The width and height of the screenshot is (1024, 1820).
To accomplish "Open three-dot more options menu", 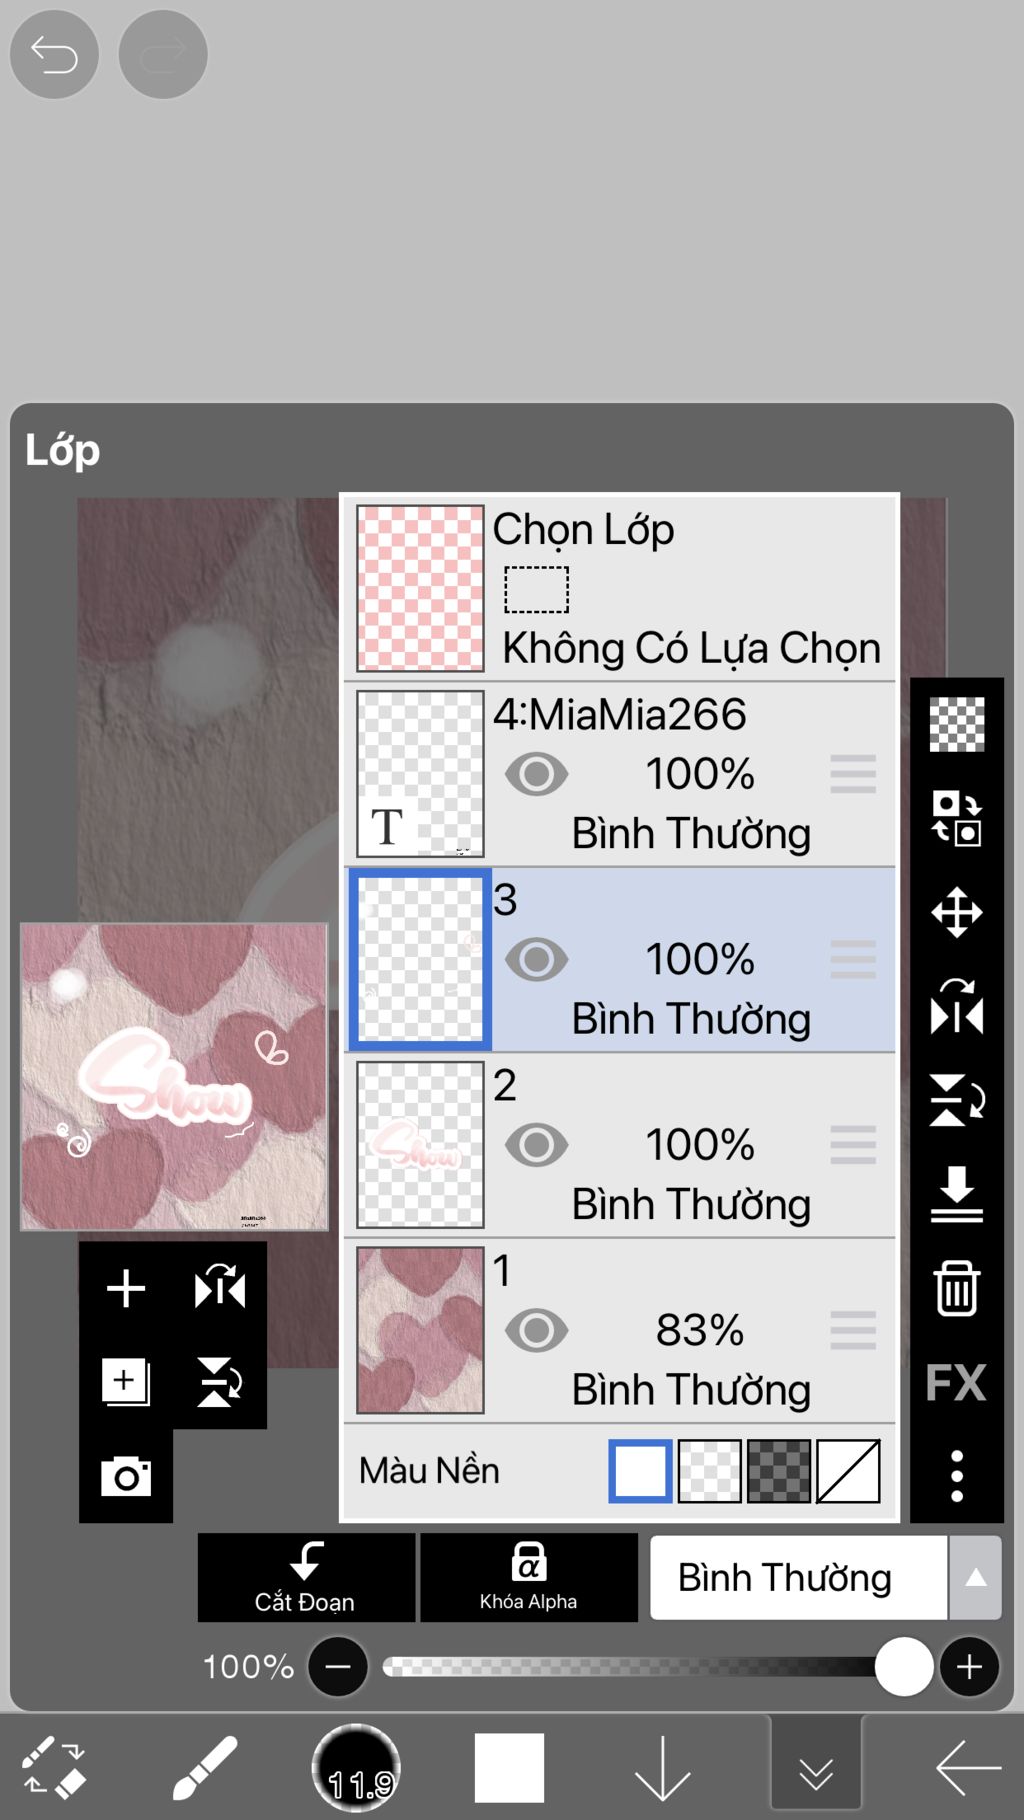I will pyautogui.click(x=956, y=1476).
